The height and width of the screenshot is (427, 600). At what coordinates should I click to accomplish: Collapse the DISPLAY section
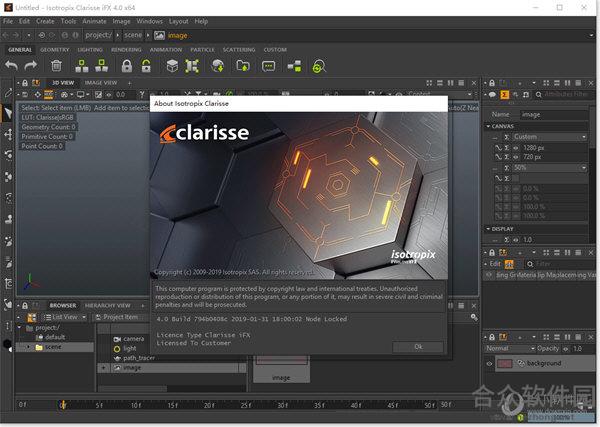[x=488, y=229]
